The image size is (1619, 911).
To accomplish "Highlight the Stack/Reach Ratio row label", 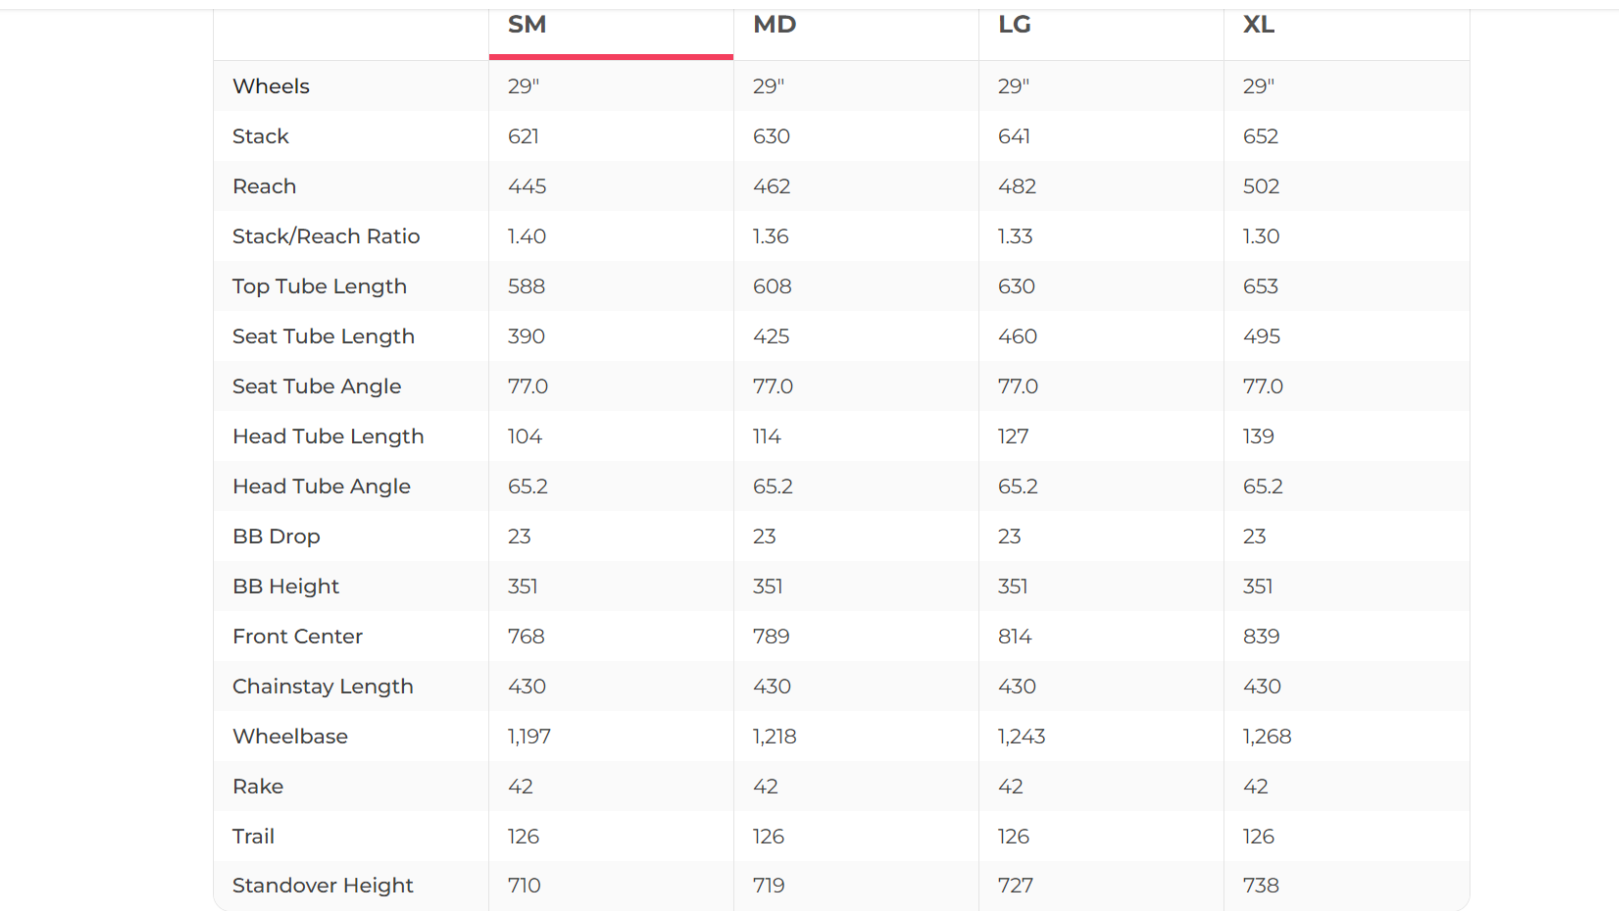I will pos(326,236).
